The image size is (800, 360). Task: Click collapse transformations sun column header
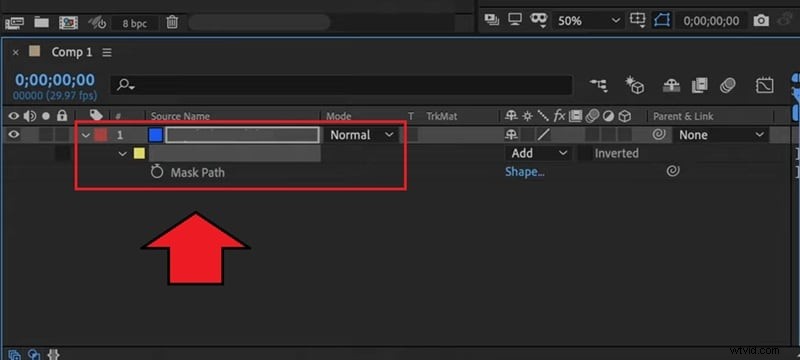click(x=527, y=116)
